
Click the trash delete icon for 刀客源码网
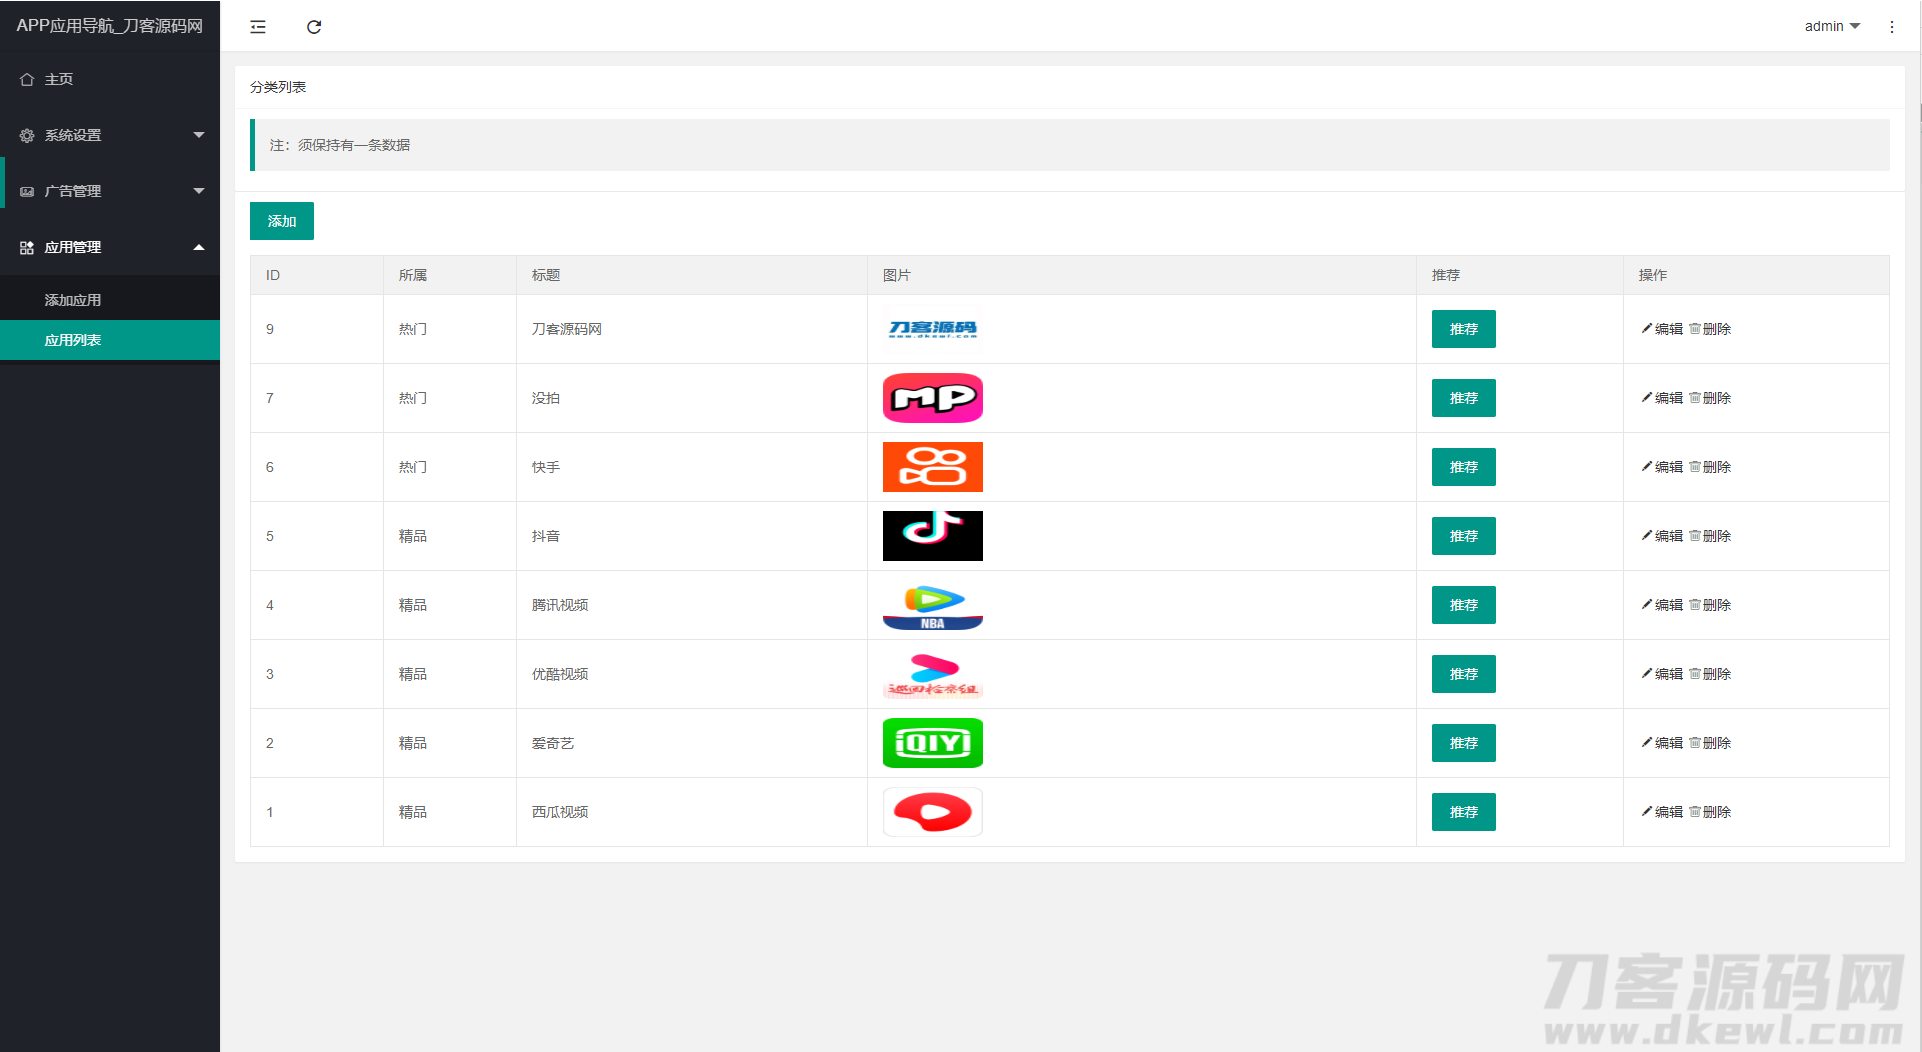(1695, 329)
